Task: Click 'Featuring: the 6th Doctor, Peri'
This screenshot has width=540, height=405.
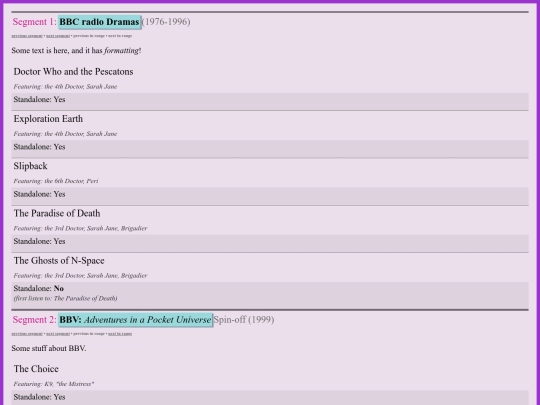Action: 56,181
